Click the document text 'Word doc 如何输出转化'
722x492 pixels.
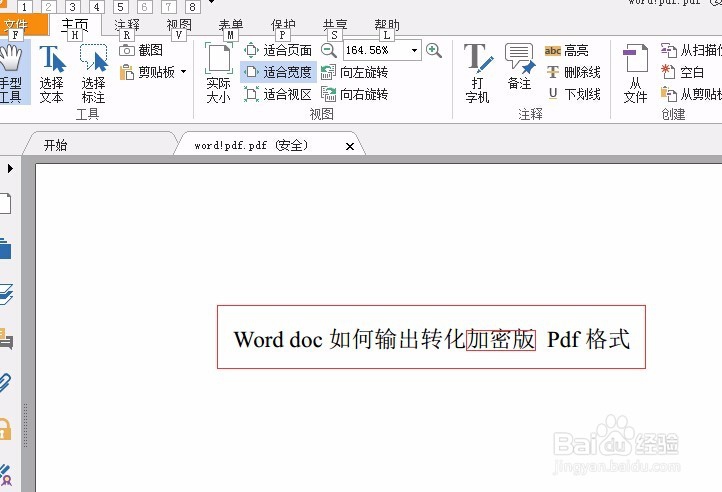pos(349,339)
